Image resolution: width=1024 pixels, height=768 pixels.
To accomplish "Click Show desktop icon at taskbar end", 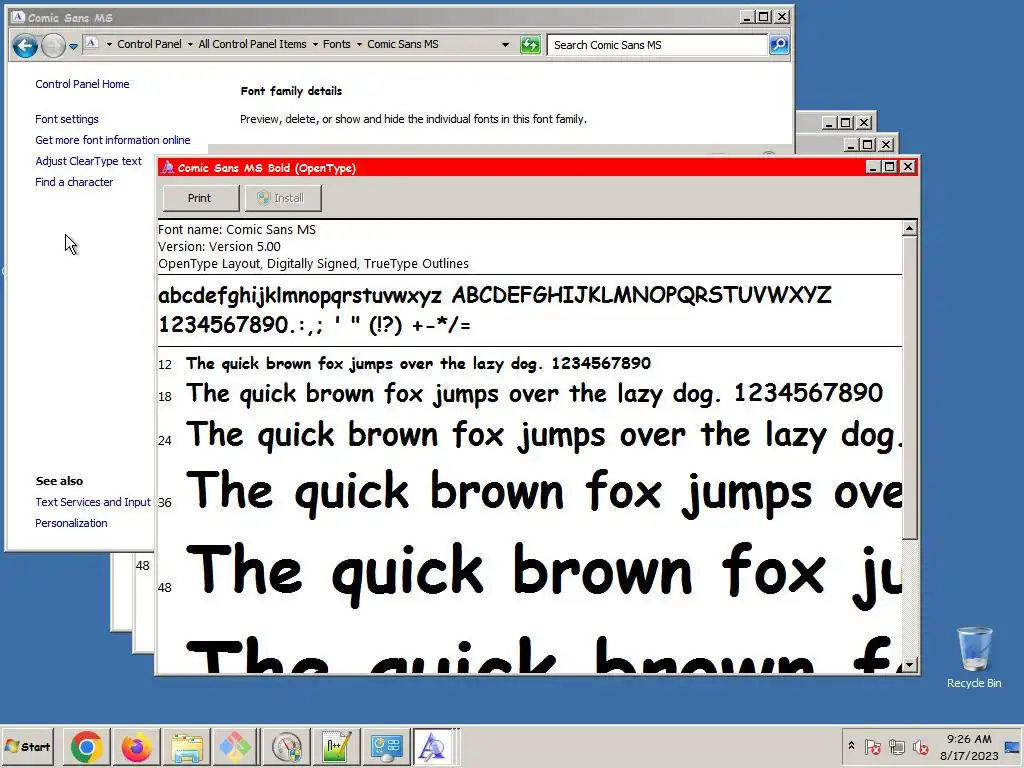I will coord(1014,747).
